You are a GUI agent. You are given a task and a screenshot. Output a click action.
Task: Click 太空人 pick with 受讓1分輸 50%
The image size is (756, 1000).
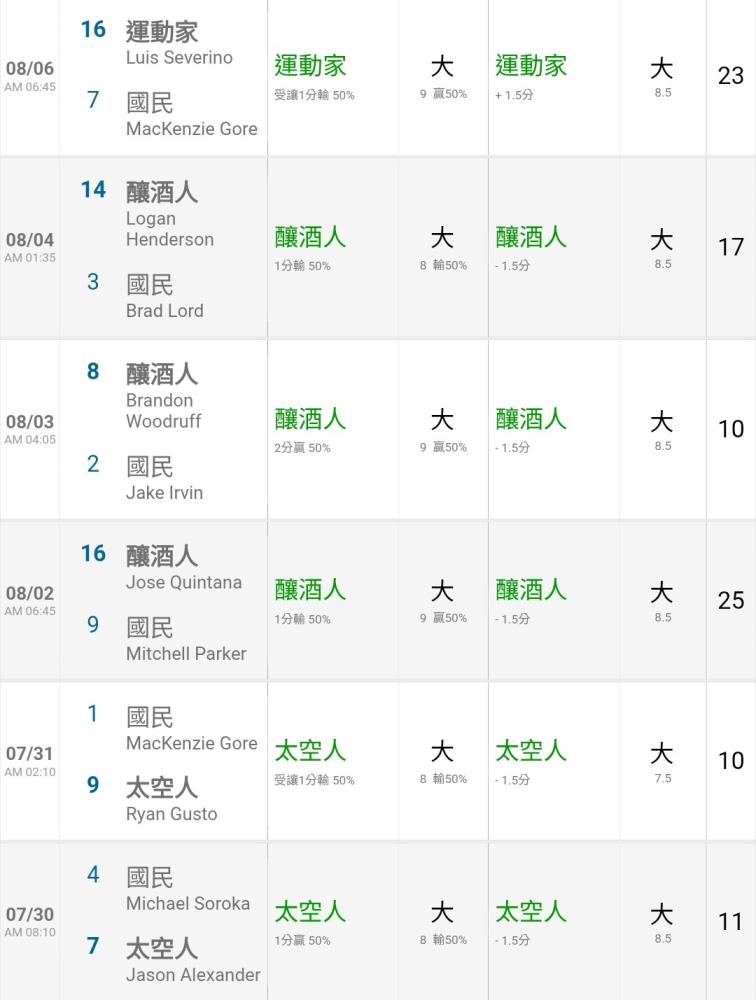[314, 762]
